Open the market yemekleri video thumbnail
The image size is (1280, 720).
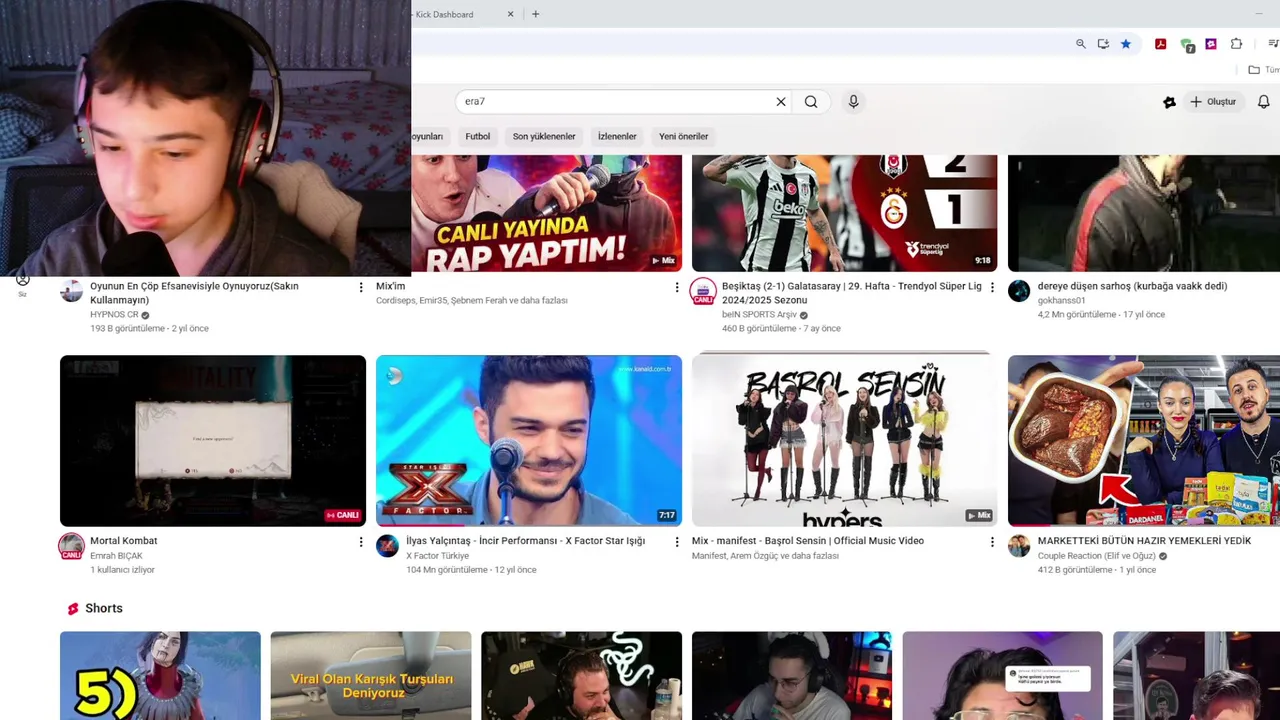pos(1144,441)
